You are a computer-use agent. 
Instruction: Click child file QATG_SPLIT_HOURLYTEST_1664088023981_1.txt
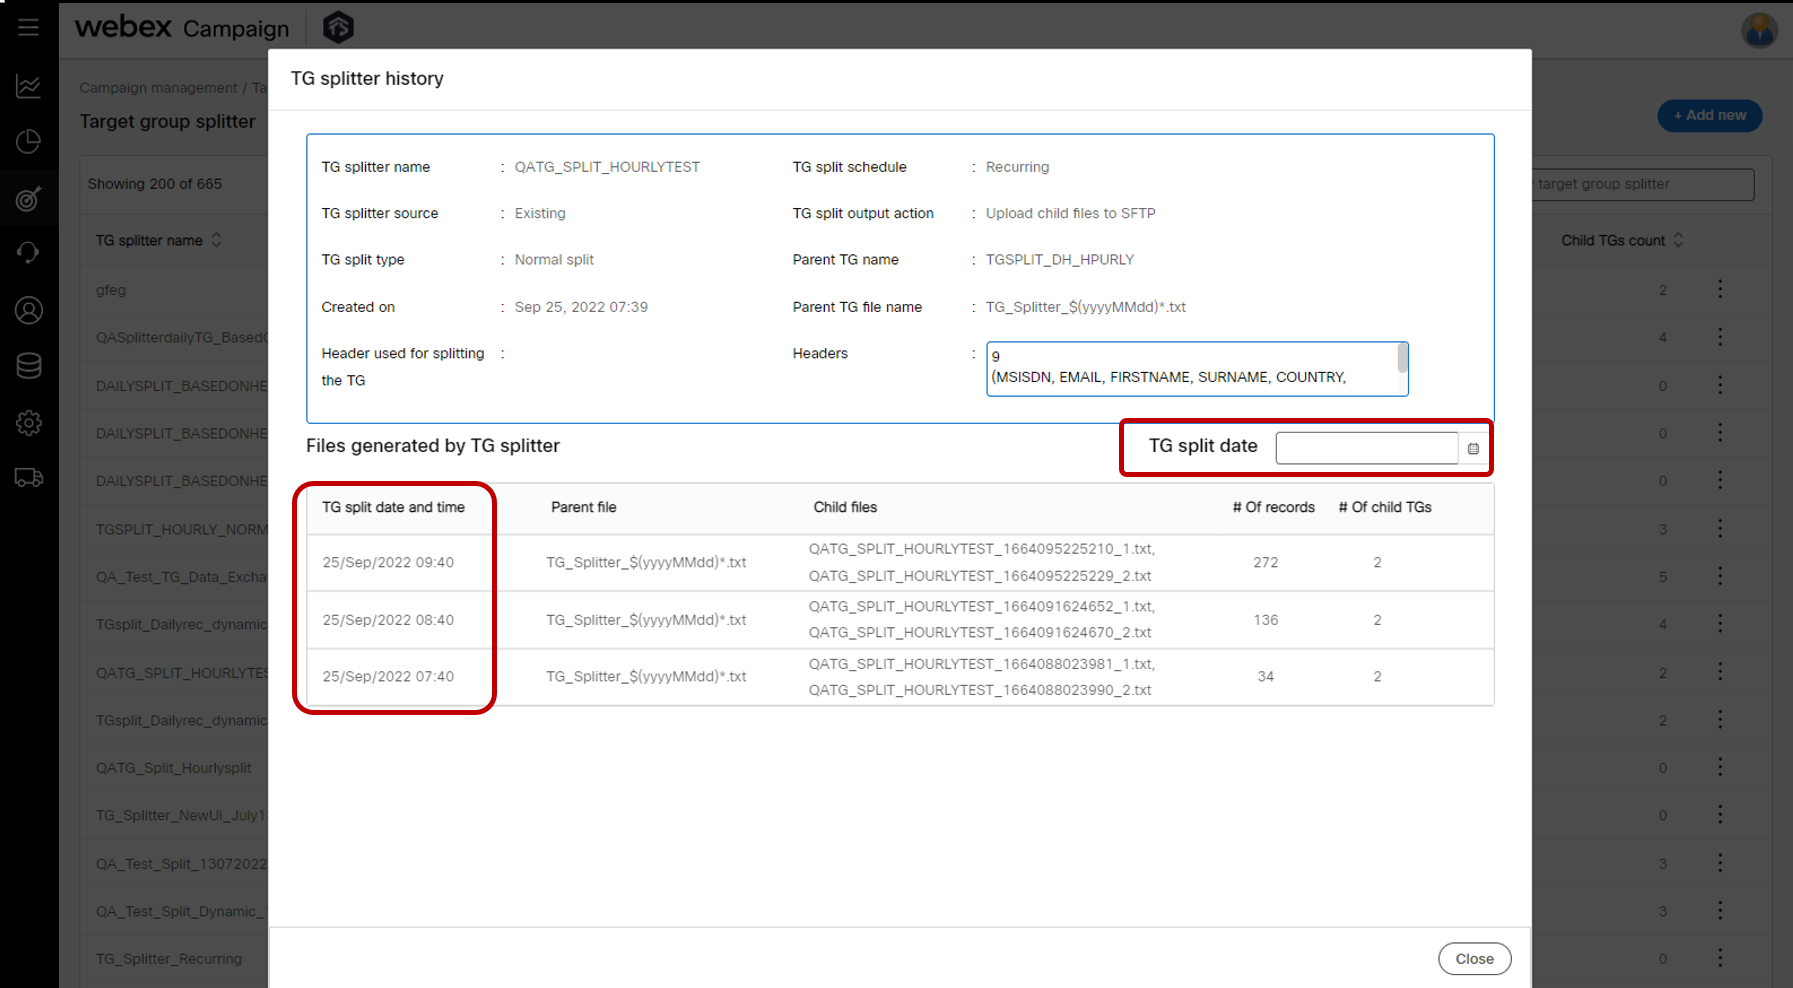(981, 664)
